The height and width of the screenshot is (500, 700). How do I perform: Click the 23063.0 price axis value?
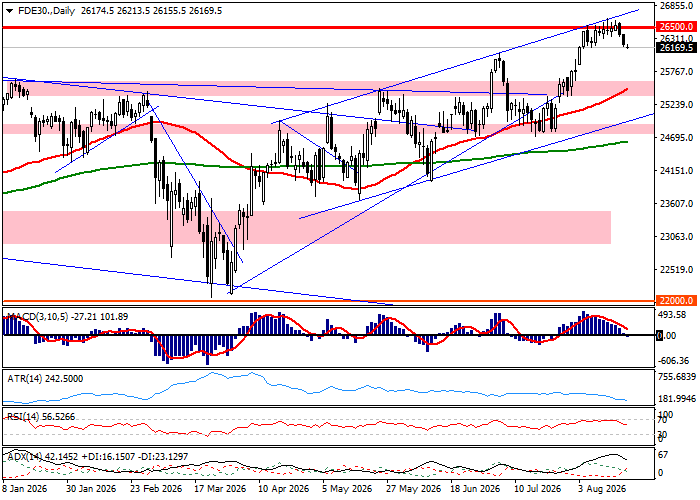click(x=676, y=237)
